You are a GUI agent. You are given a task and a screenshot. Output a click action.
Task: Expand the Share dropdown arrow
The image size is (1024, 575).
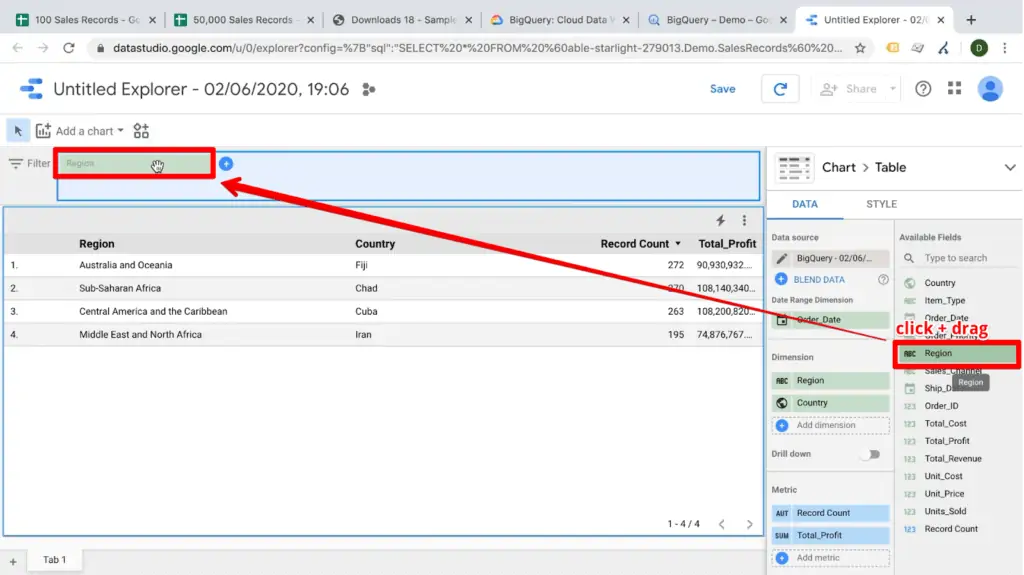892,89
